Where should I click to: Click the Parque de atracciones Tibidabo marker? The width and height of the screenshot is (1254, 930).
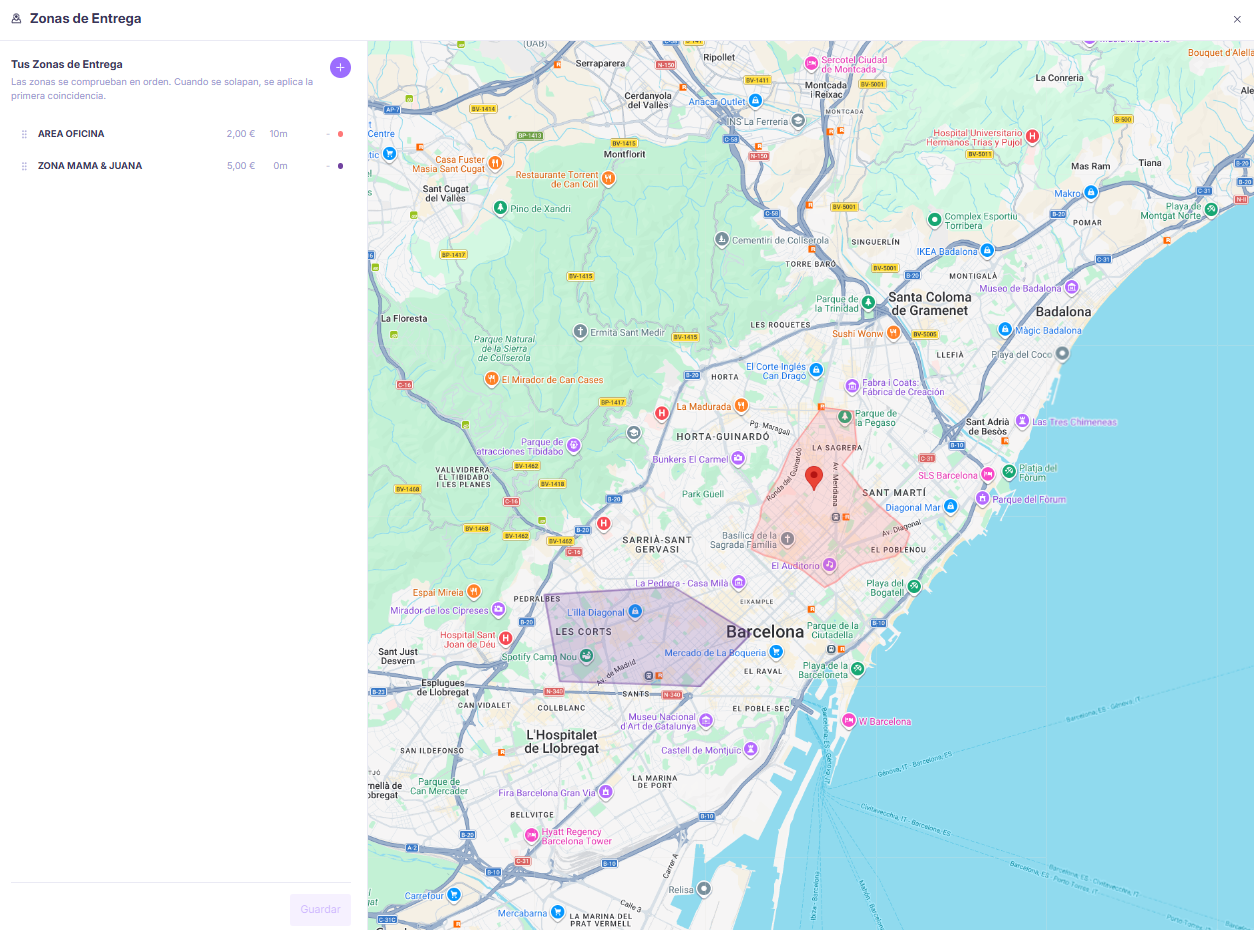coord(573,446)
